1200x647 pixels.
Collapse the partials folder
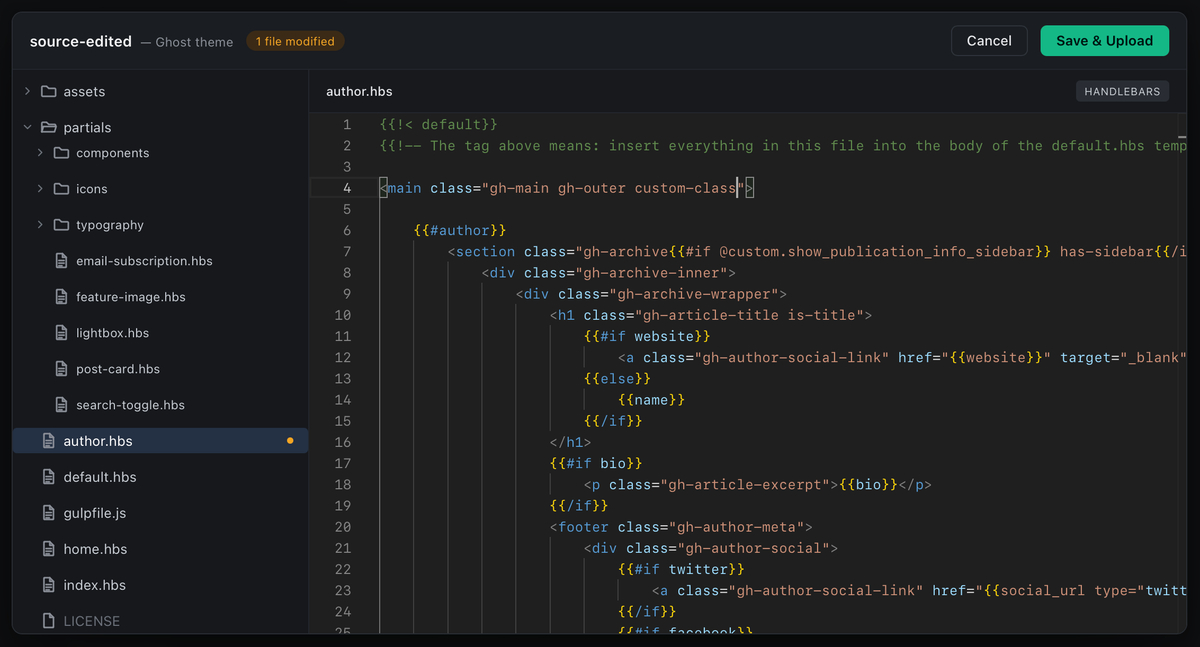click(26, 127)
